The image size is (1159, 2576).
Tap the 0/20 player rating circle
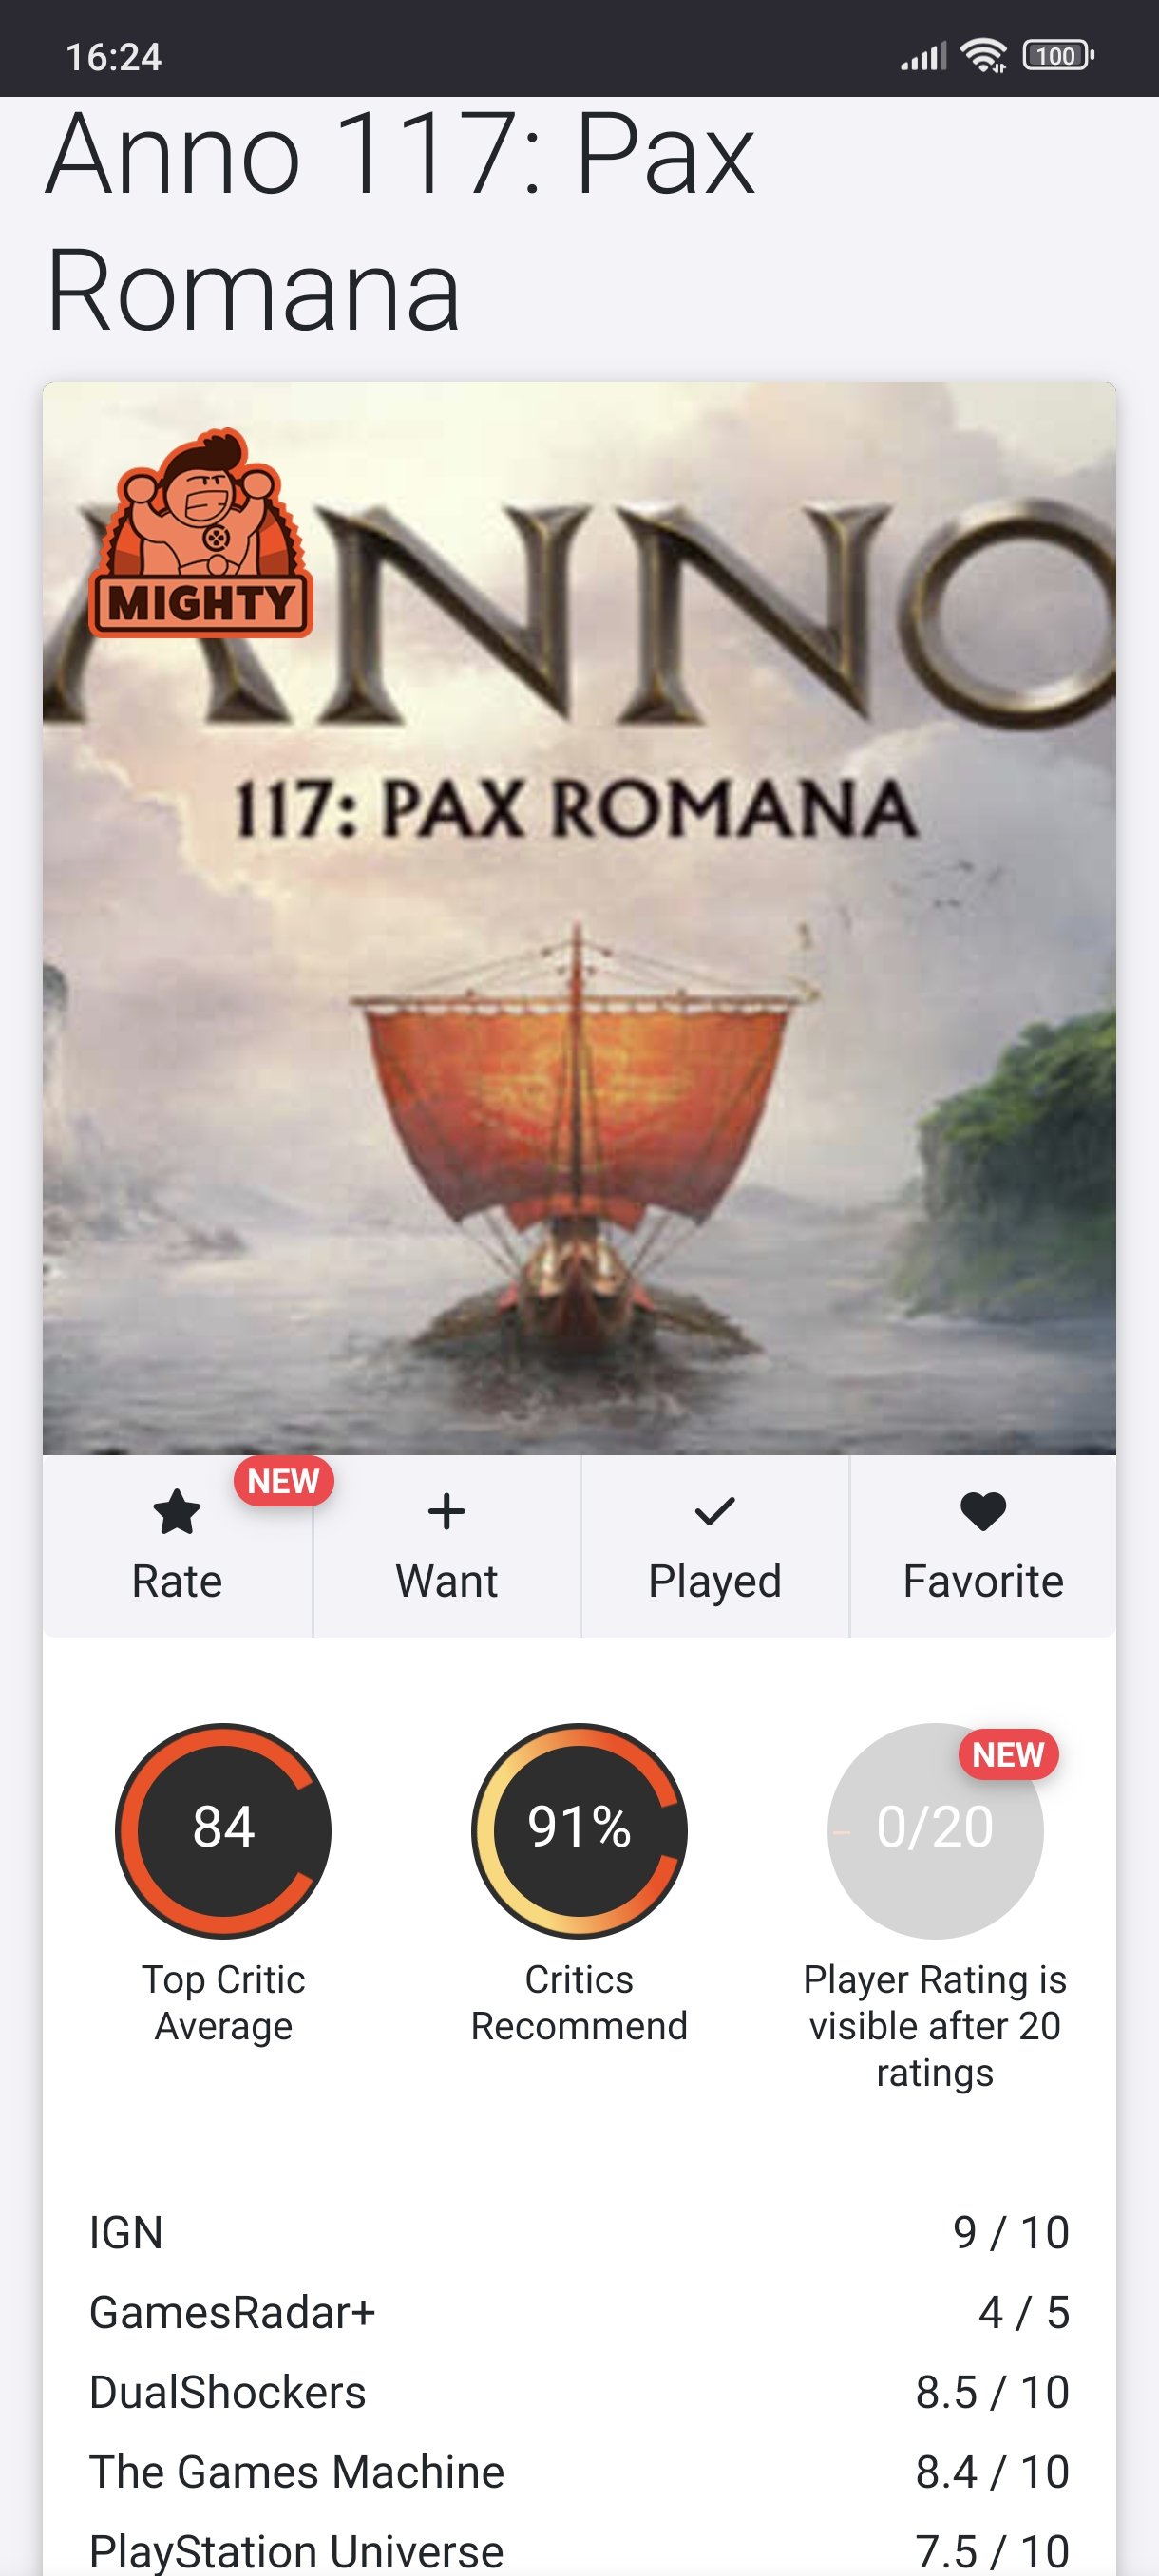tap(935, 1830)
